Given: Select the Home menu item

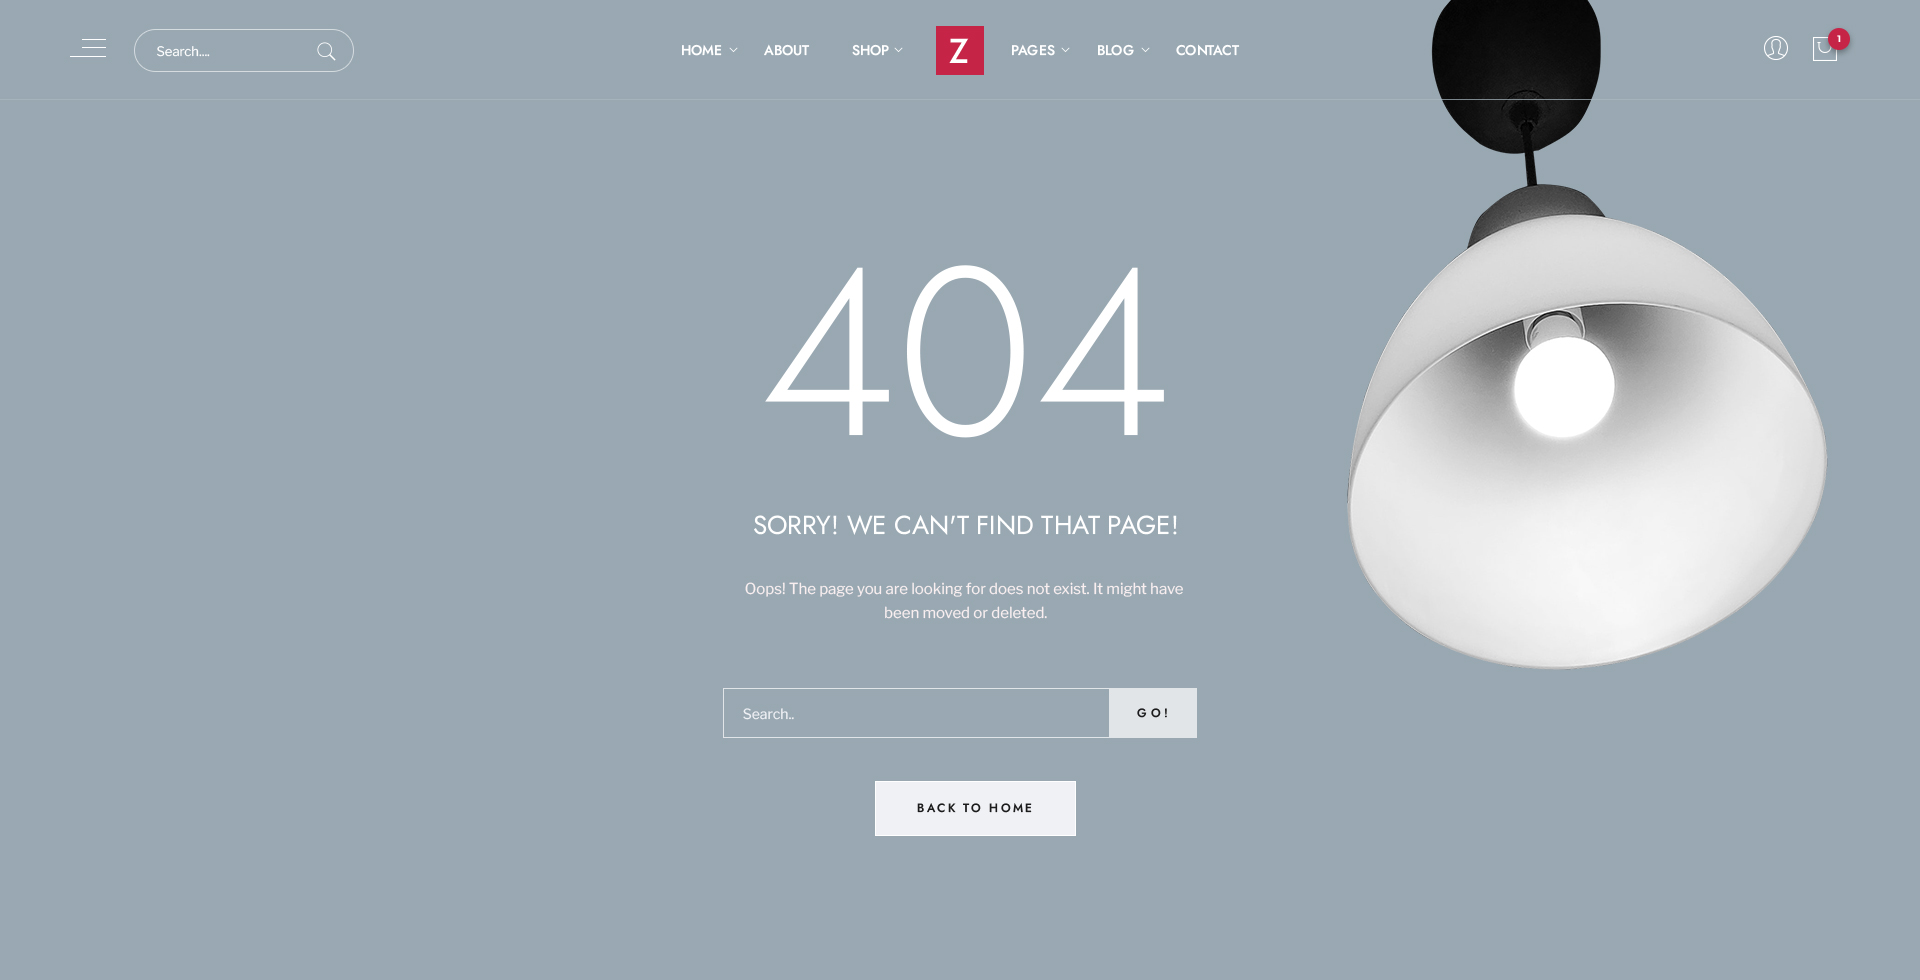Looking at the screenshot, I should point(701,50).
